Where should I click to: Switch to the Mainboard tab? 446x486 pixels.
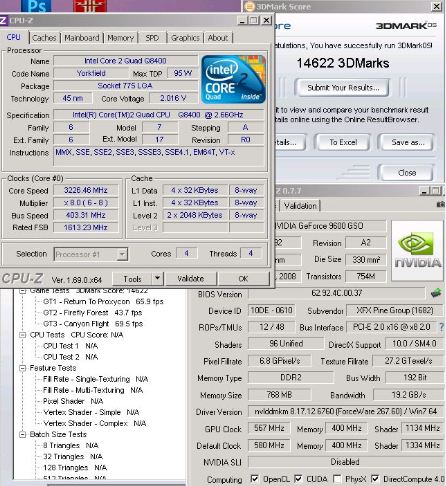[82, 38]
